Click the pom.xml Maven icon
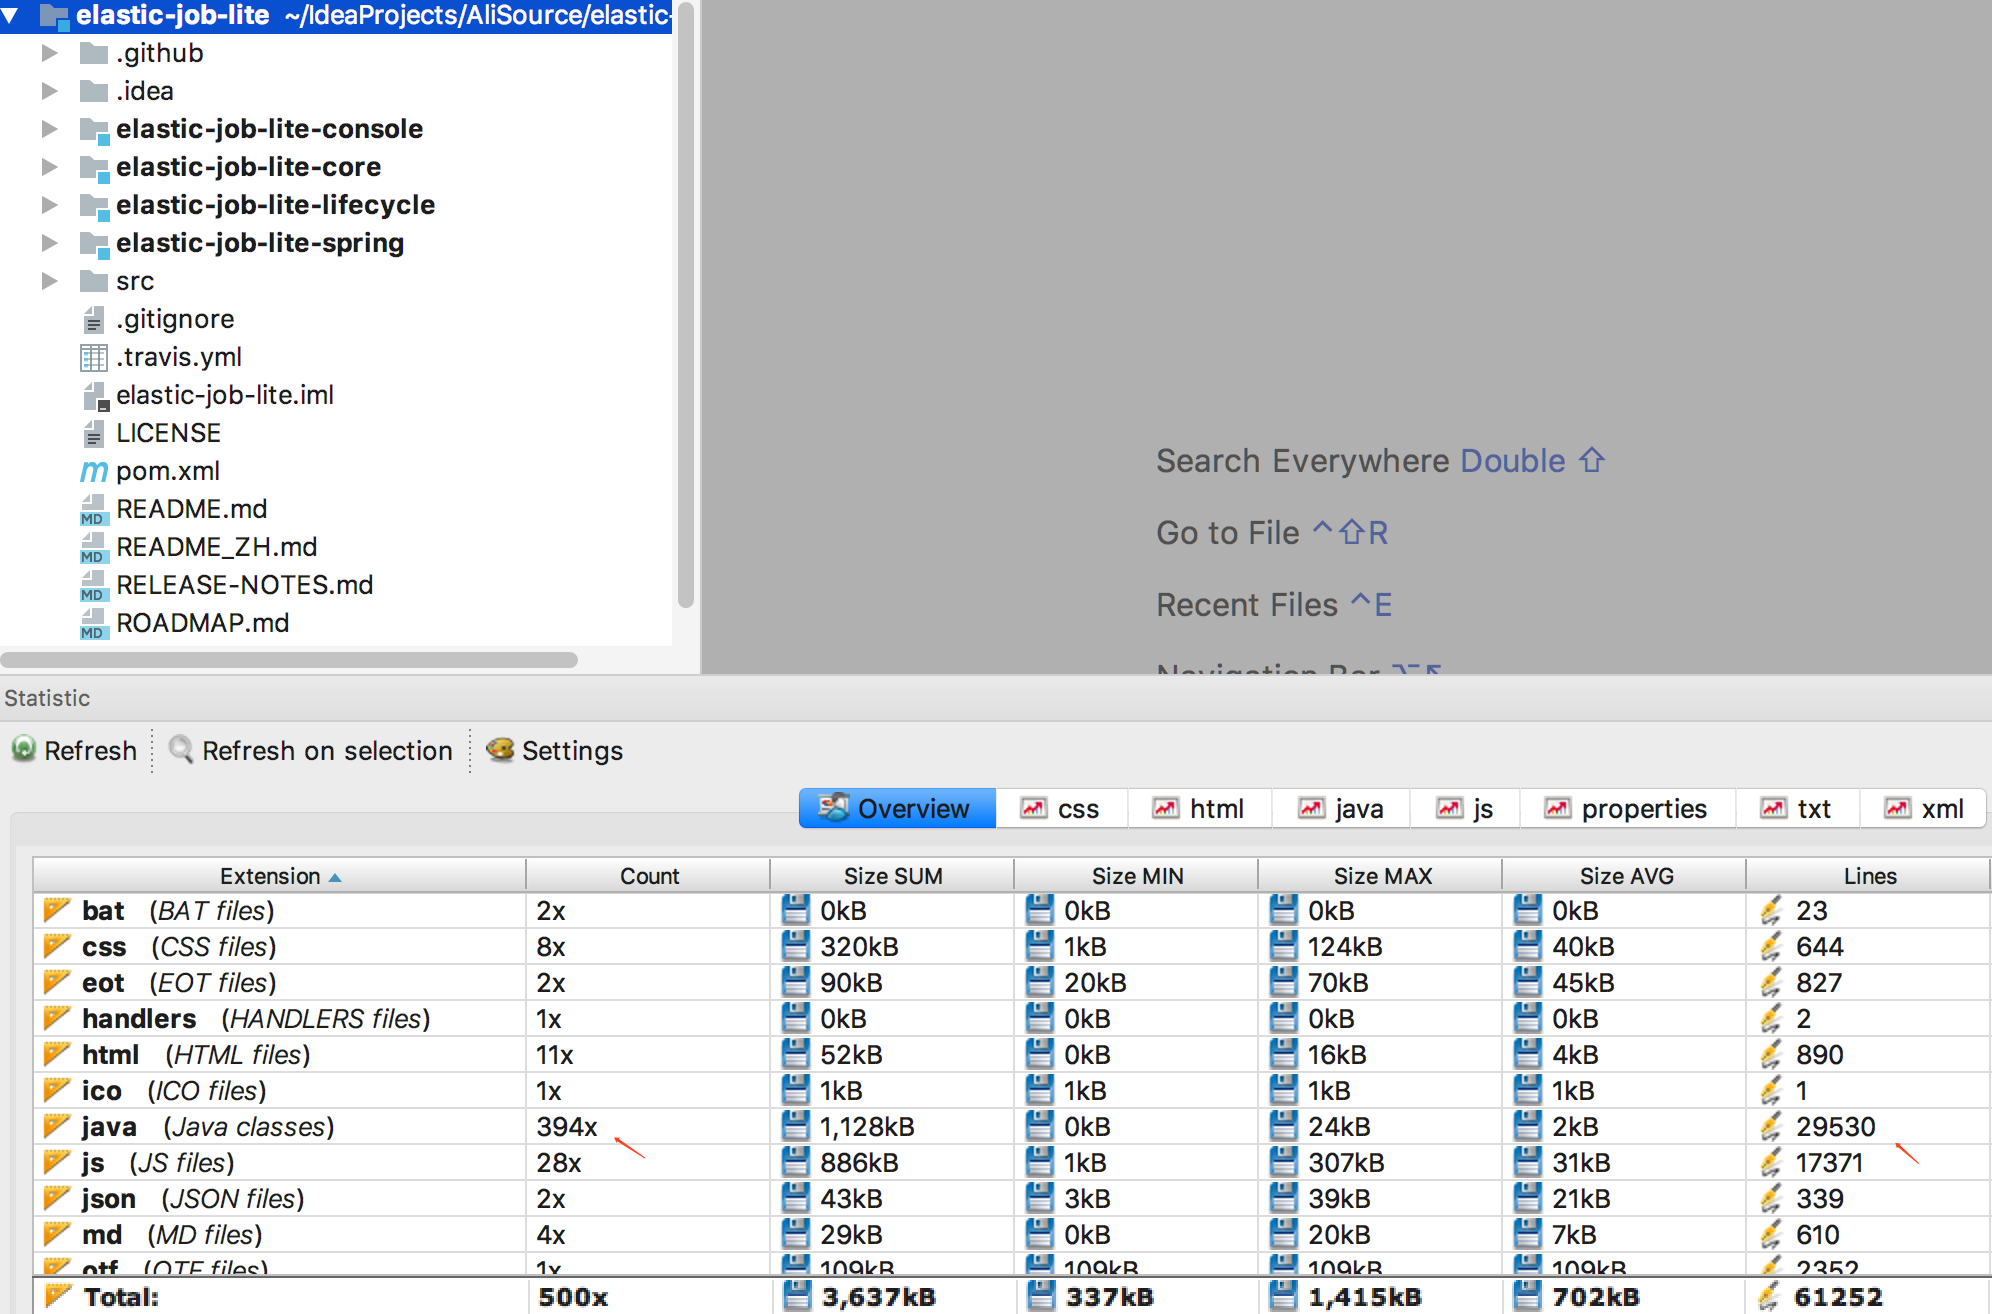This screenshot has width=1992, height=1314. tap(93, 471)
